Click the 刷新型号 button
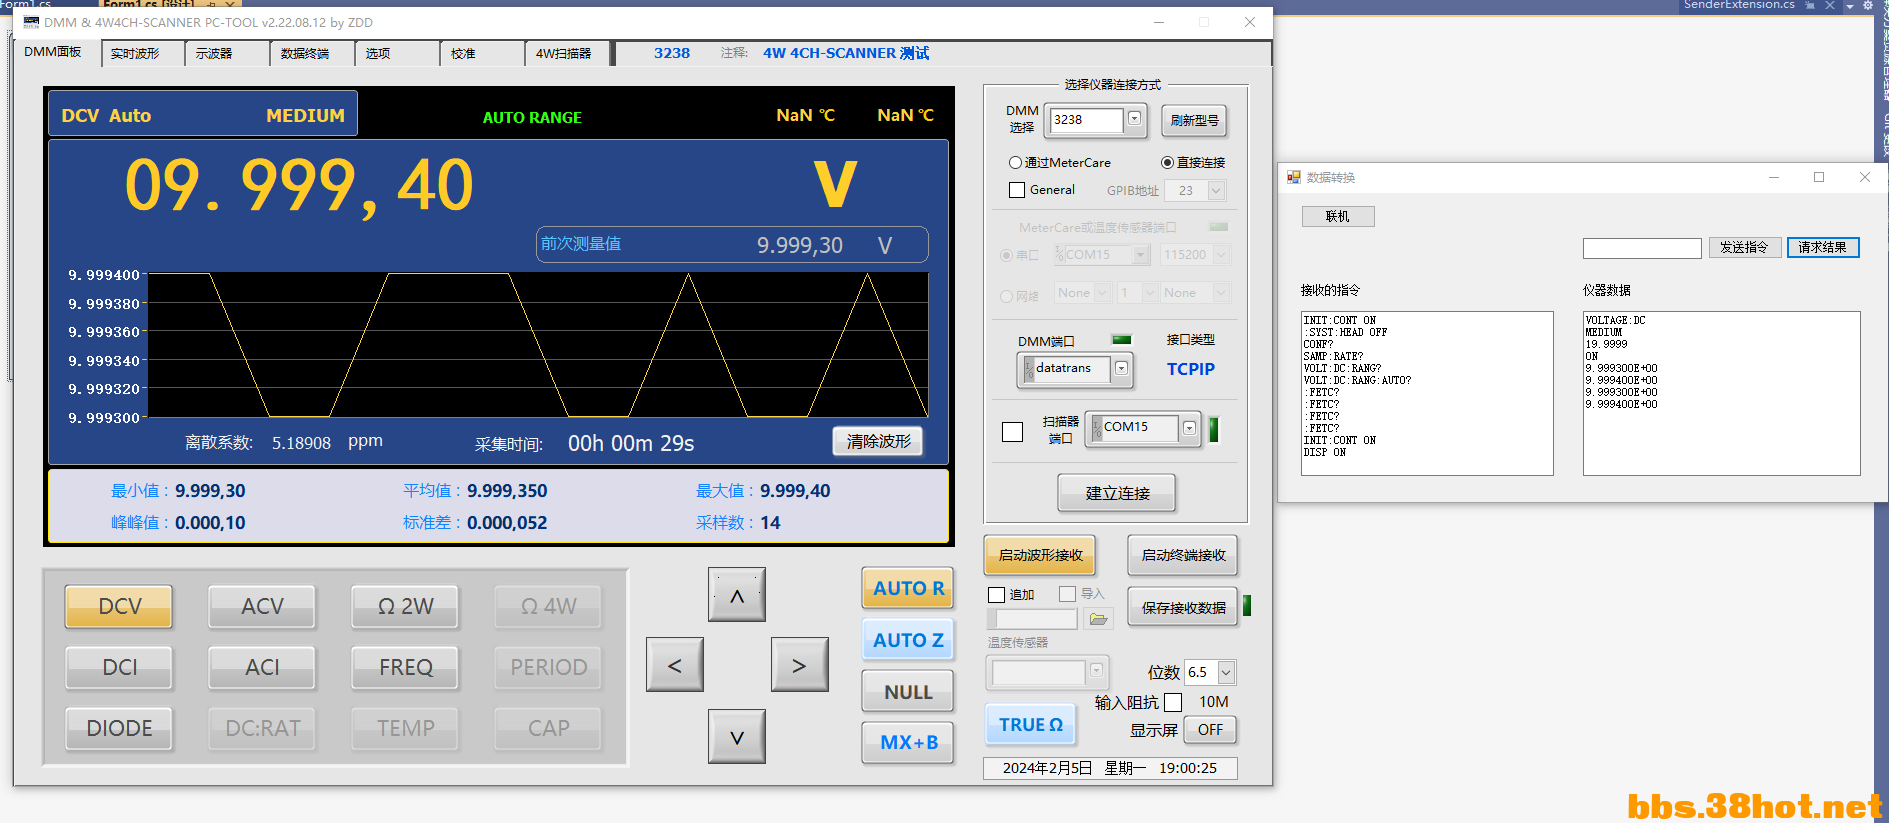This screenshot has width=1889, height=823. tap(1194, 120)
